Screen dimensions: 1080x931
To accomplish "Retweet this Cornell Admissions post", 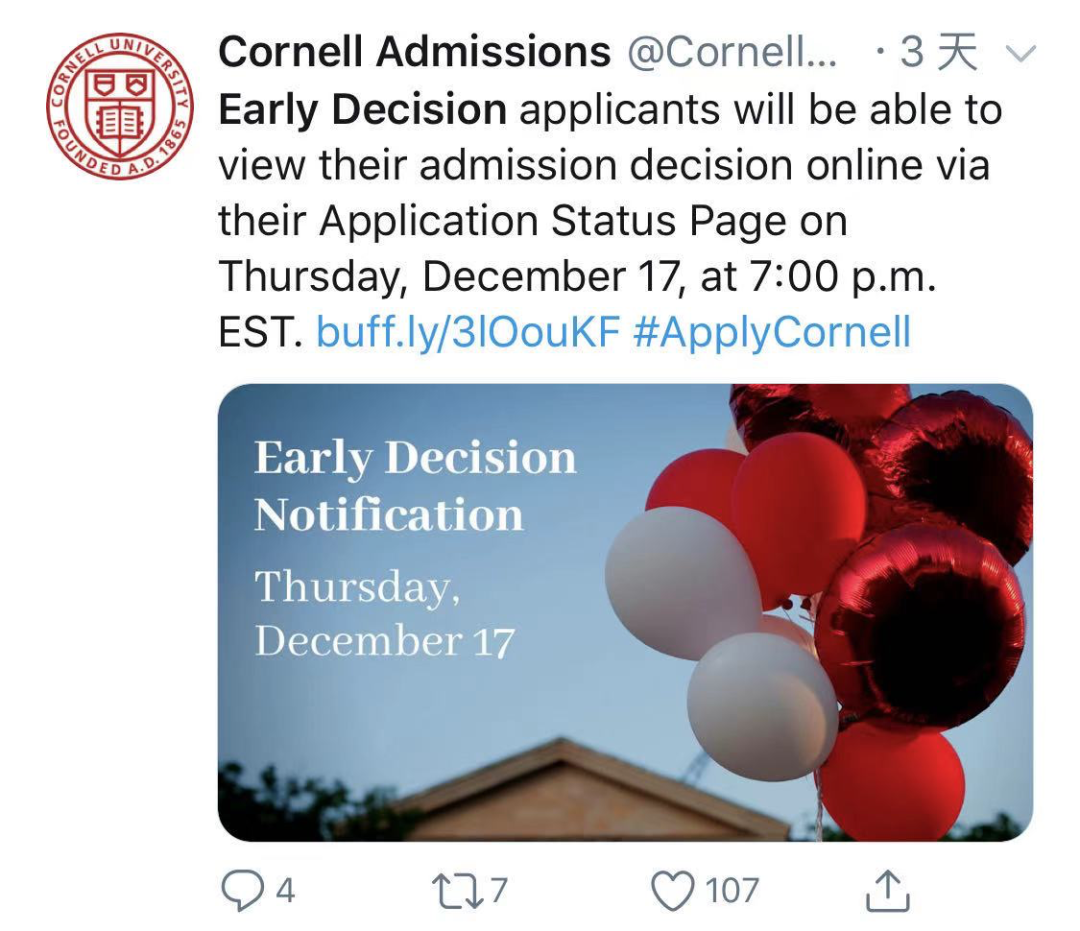I will 458,889.
